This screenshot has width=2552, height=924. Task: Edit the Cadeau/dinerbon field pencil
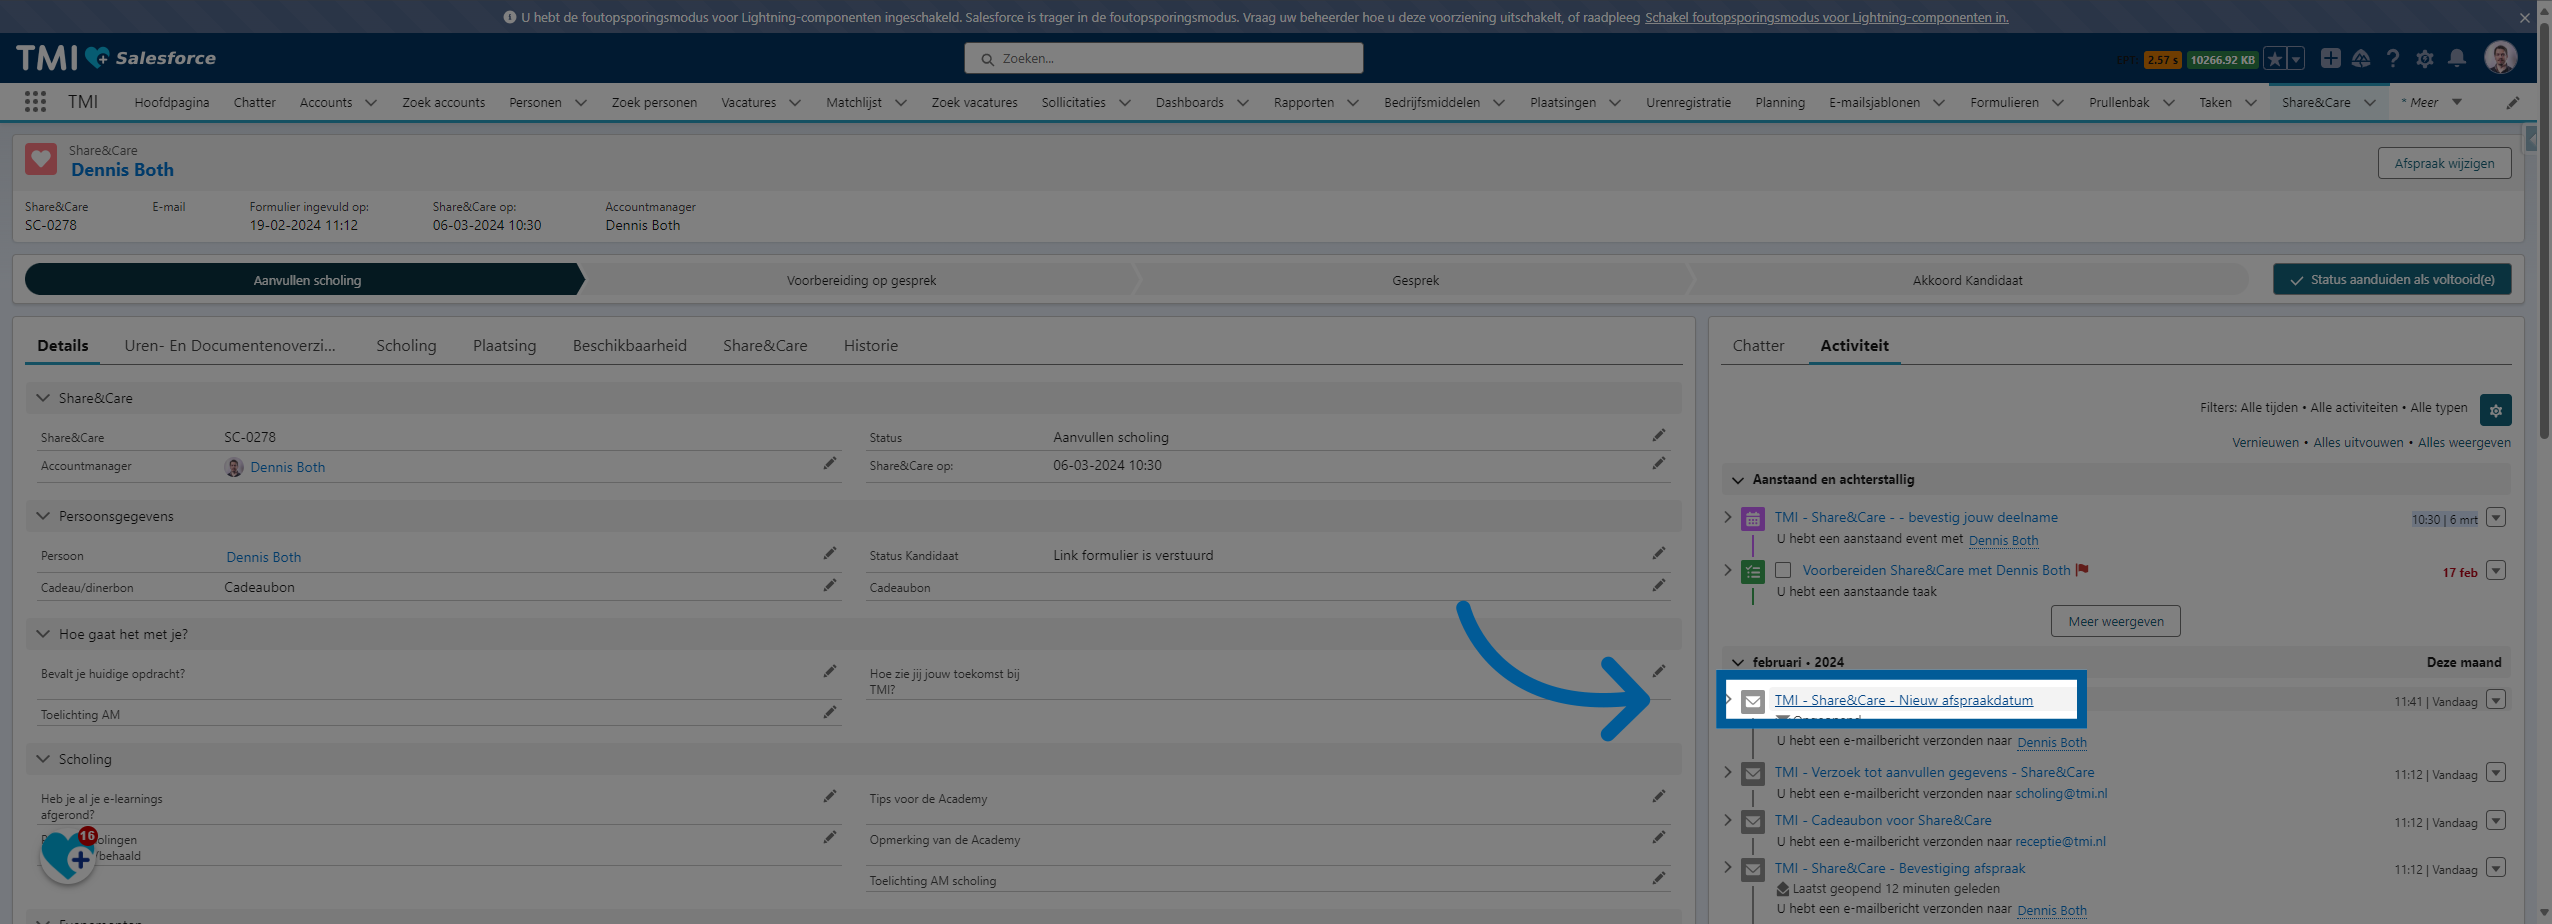click(829, 585)
